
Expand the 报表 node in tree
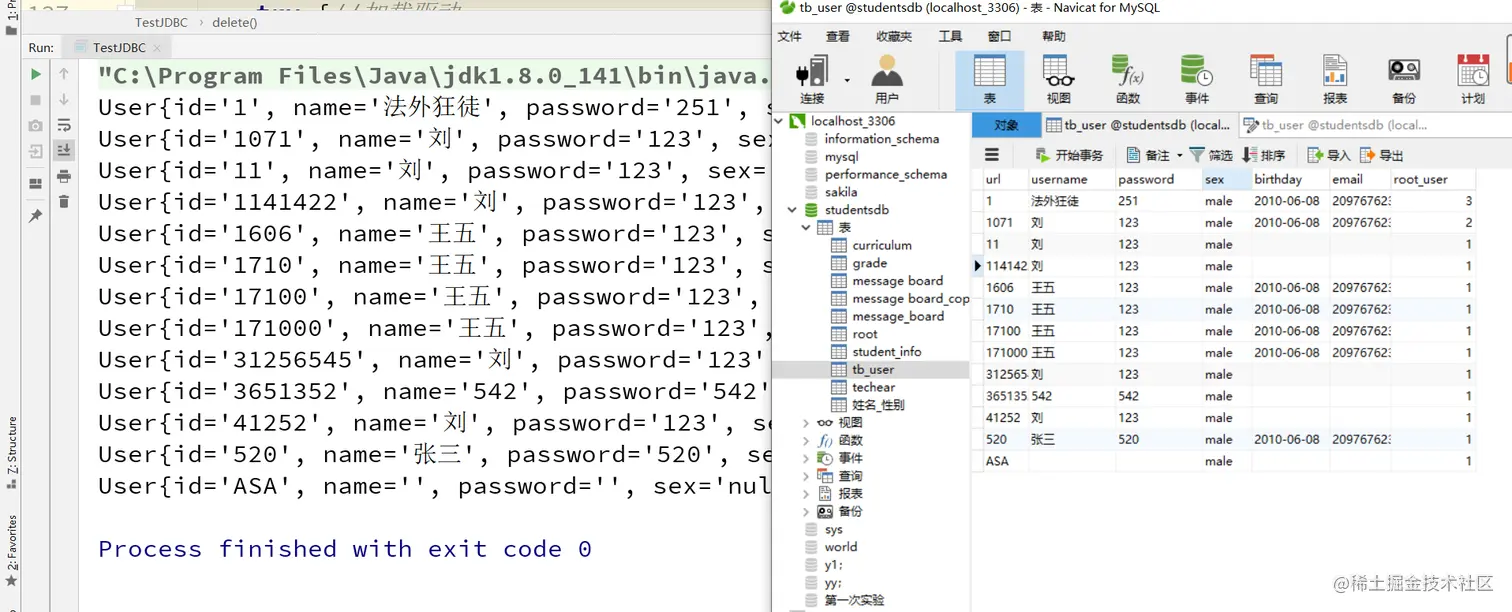(x=806, y=494)
